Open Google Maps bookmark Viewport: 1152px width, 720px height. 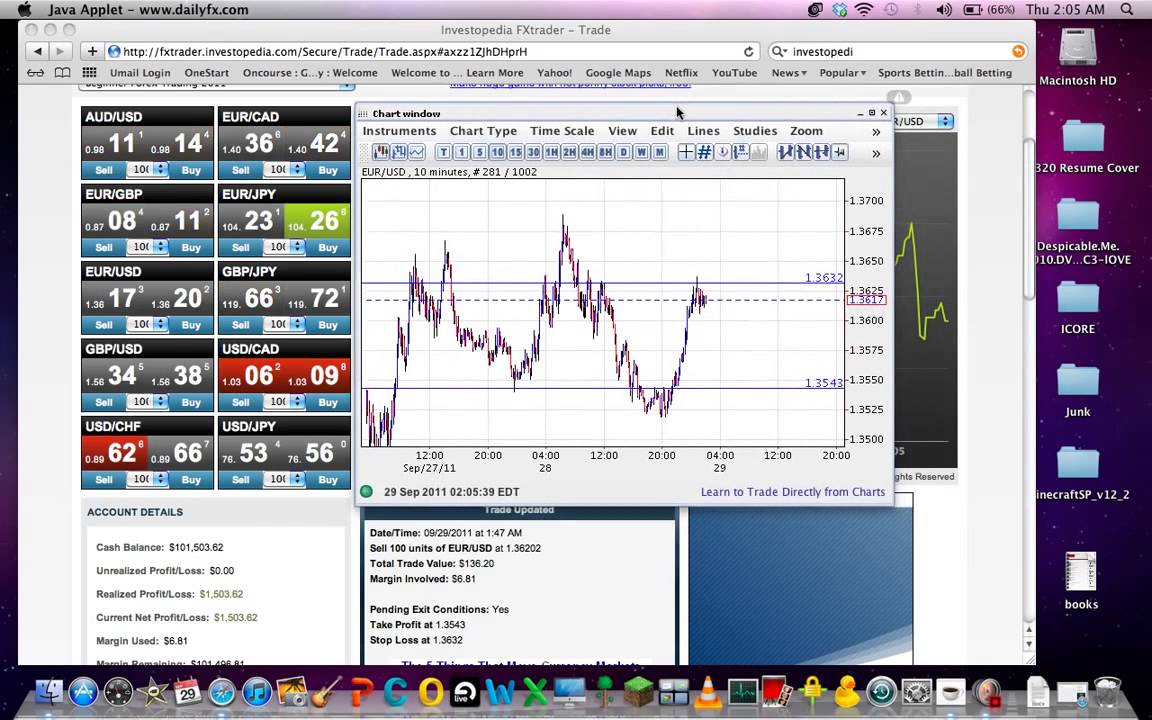coord(618,73)
